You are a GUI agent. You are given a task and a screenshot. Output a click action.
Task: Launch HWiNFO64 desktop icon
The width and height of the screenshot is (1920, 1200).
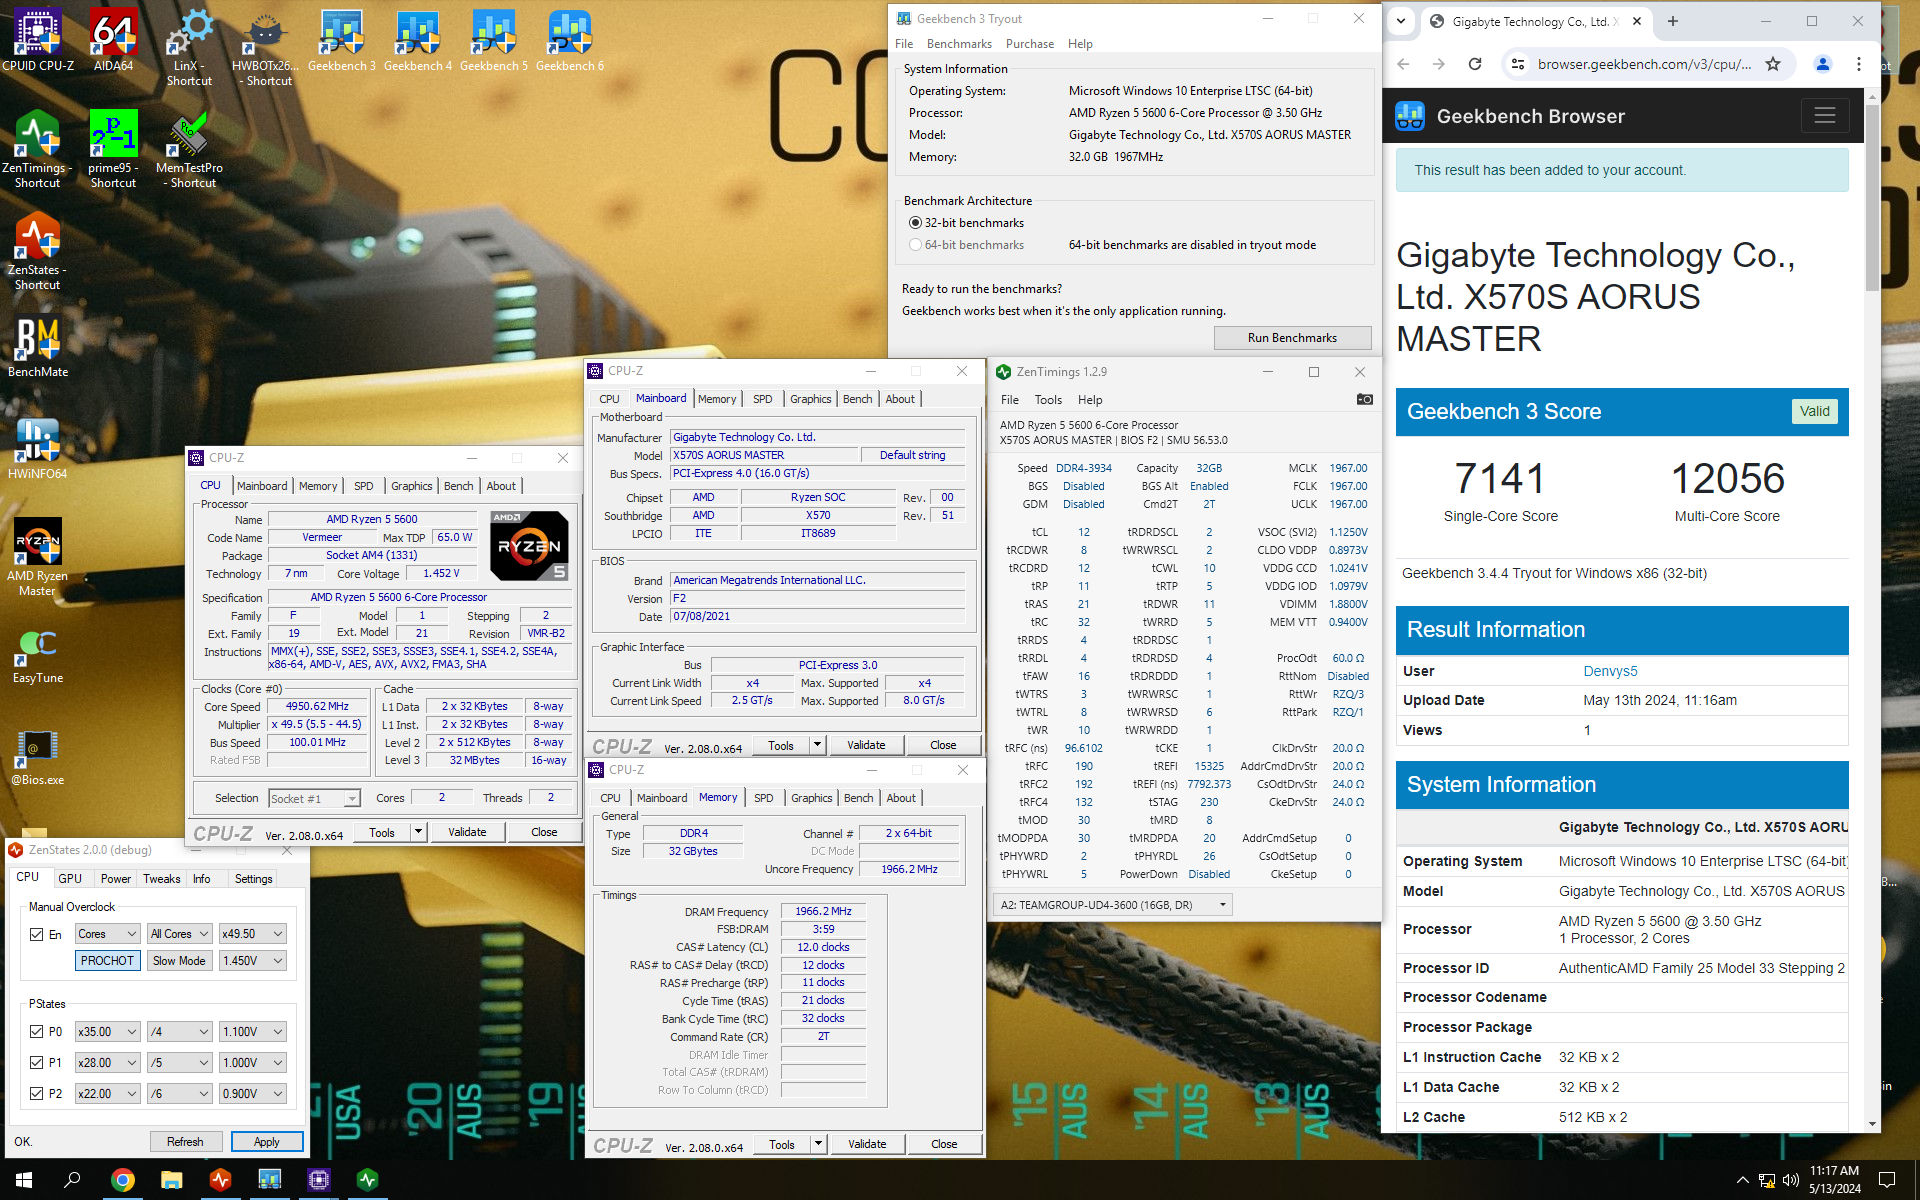[x=38, y=448]
